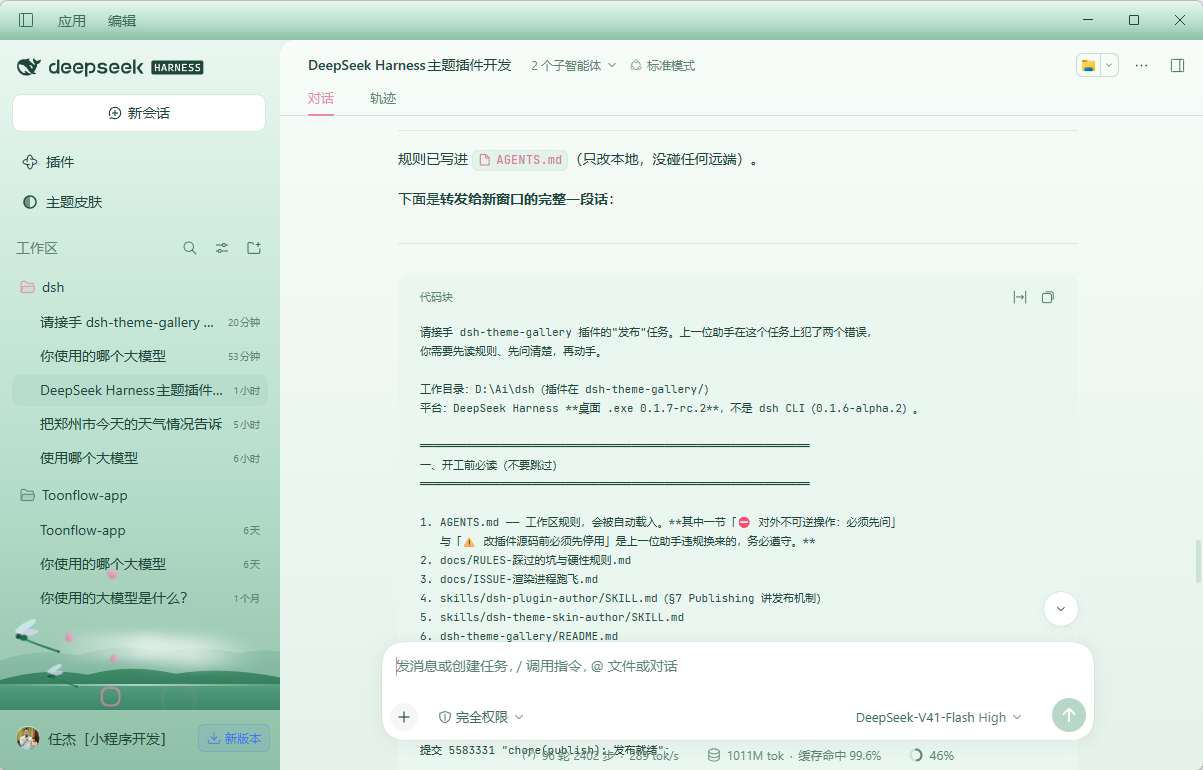Viewport: 1203px width, 770px height.
Task: Click the chat scrollbar thumb
Action: pyautogui.click(x=1198, y=561)
